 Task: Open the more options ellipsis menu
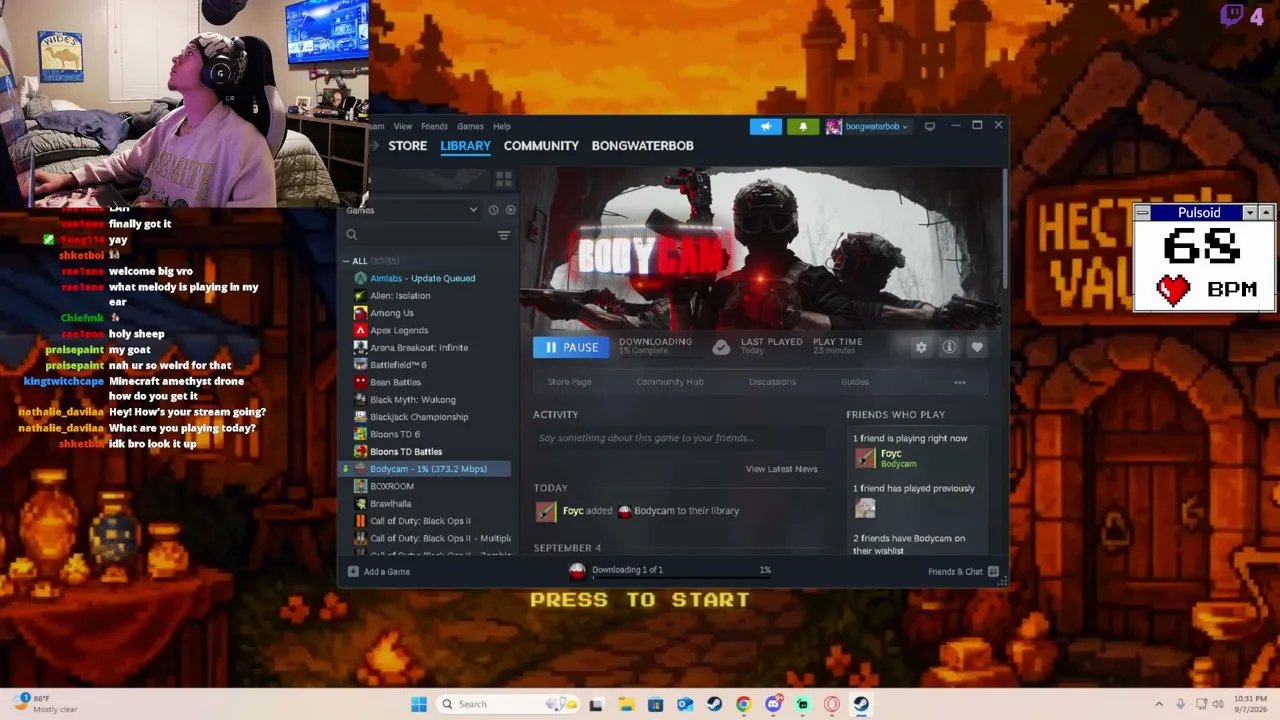(x=960, y=382)
